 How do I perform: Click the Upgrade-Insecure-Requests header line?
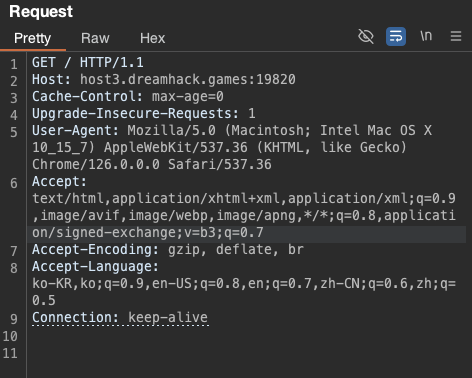[x=144, y=113]
